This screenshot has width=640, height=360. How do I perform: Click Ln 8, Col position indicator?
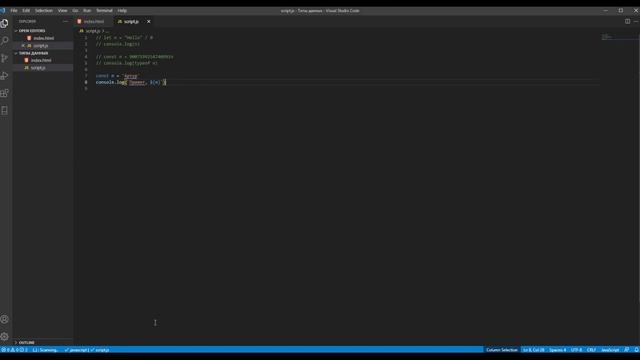click(533, 350)
